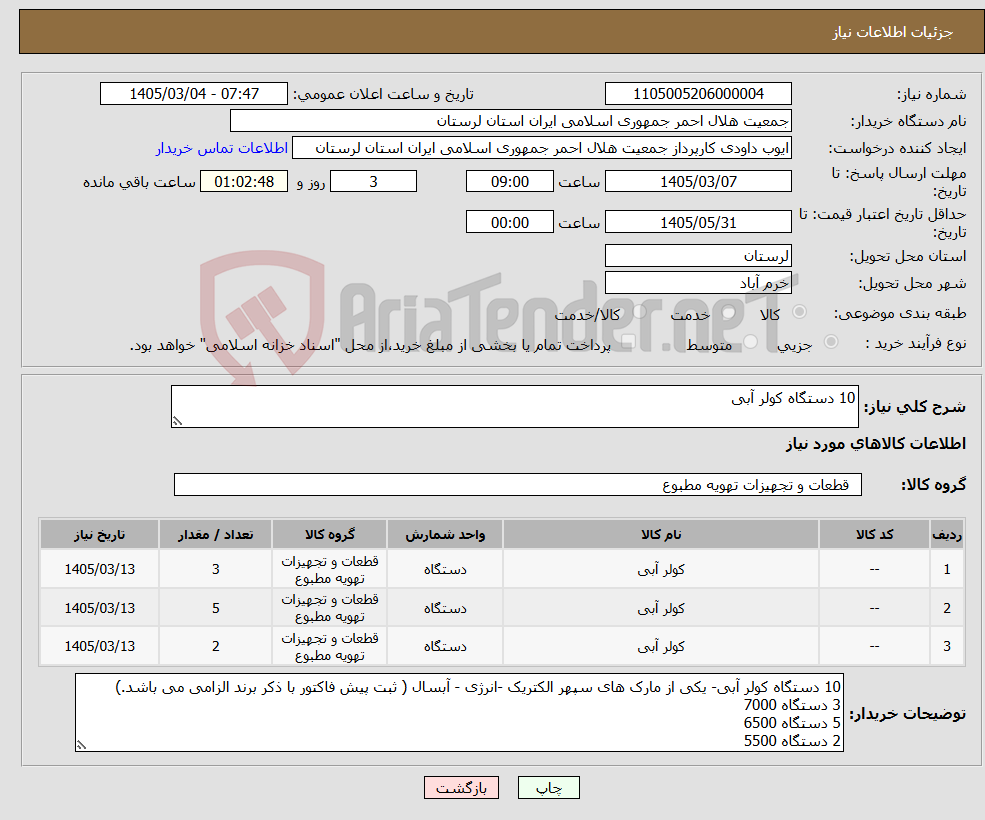The image size is (985, 820).
Task: Click the request creator name field
Action: [x=541, y=148]
